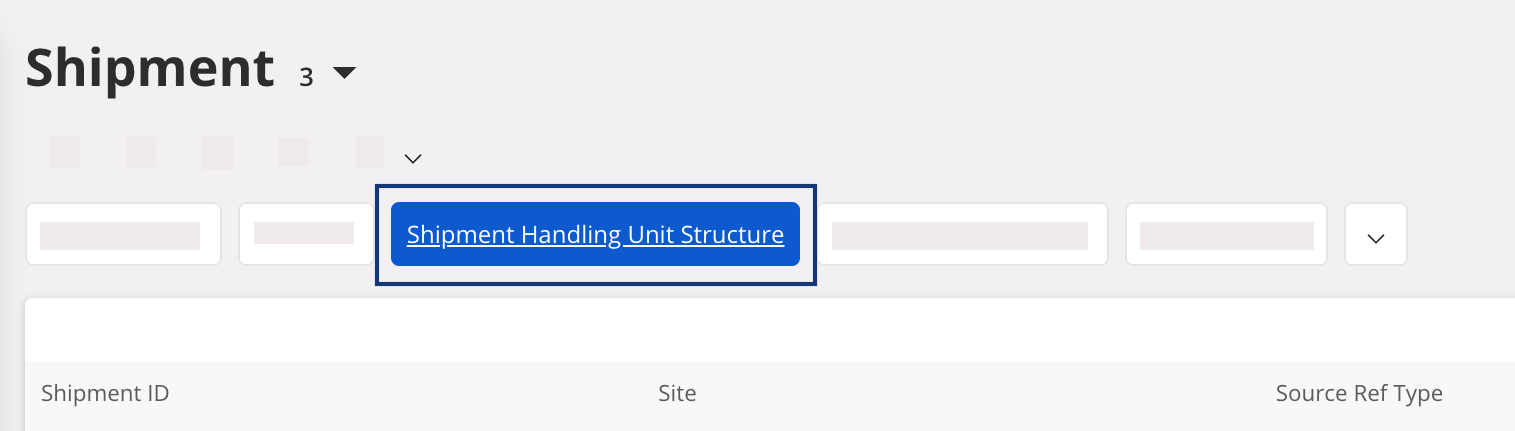
Task: Sort by the Shipment ID column header
Action: point(105,394)
